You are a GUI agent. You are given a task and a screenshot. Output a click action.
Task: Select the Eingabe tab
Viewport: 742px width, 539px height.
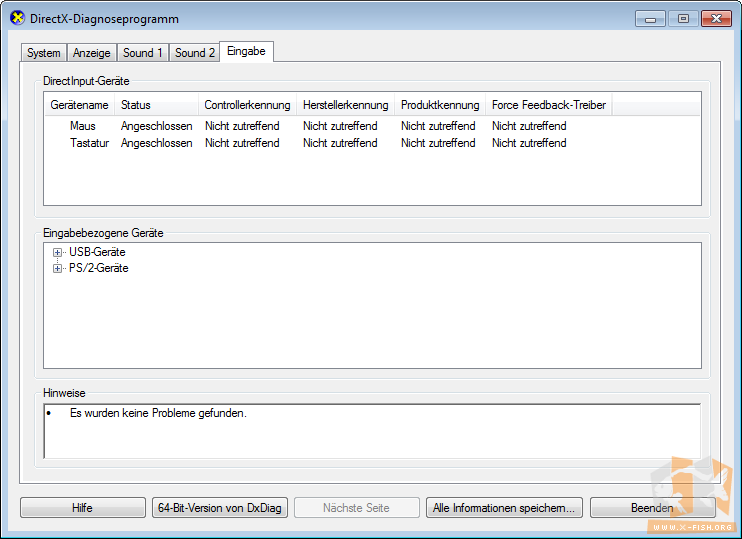point(246,51)
